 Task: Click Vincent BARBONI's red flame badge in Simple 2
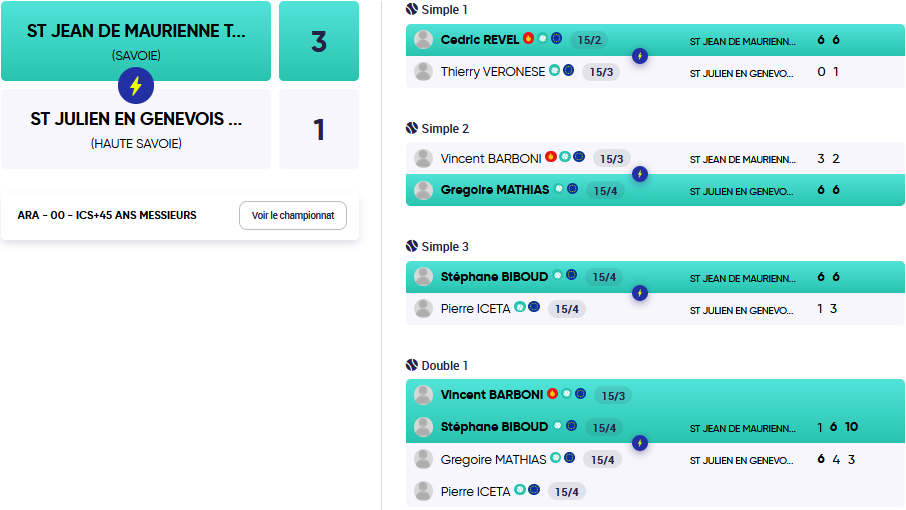tap(551, 157)
